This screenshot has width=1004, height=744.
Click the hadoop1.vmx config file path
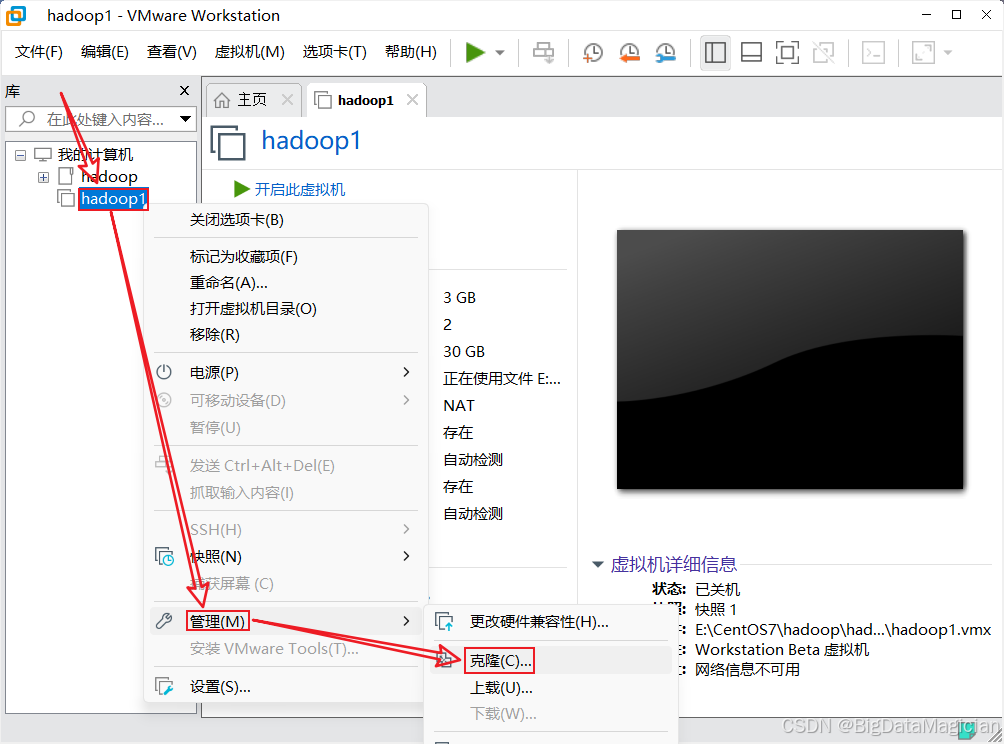pos(843,630)
